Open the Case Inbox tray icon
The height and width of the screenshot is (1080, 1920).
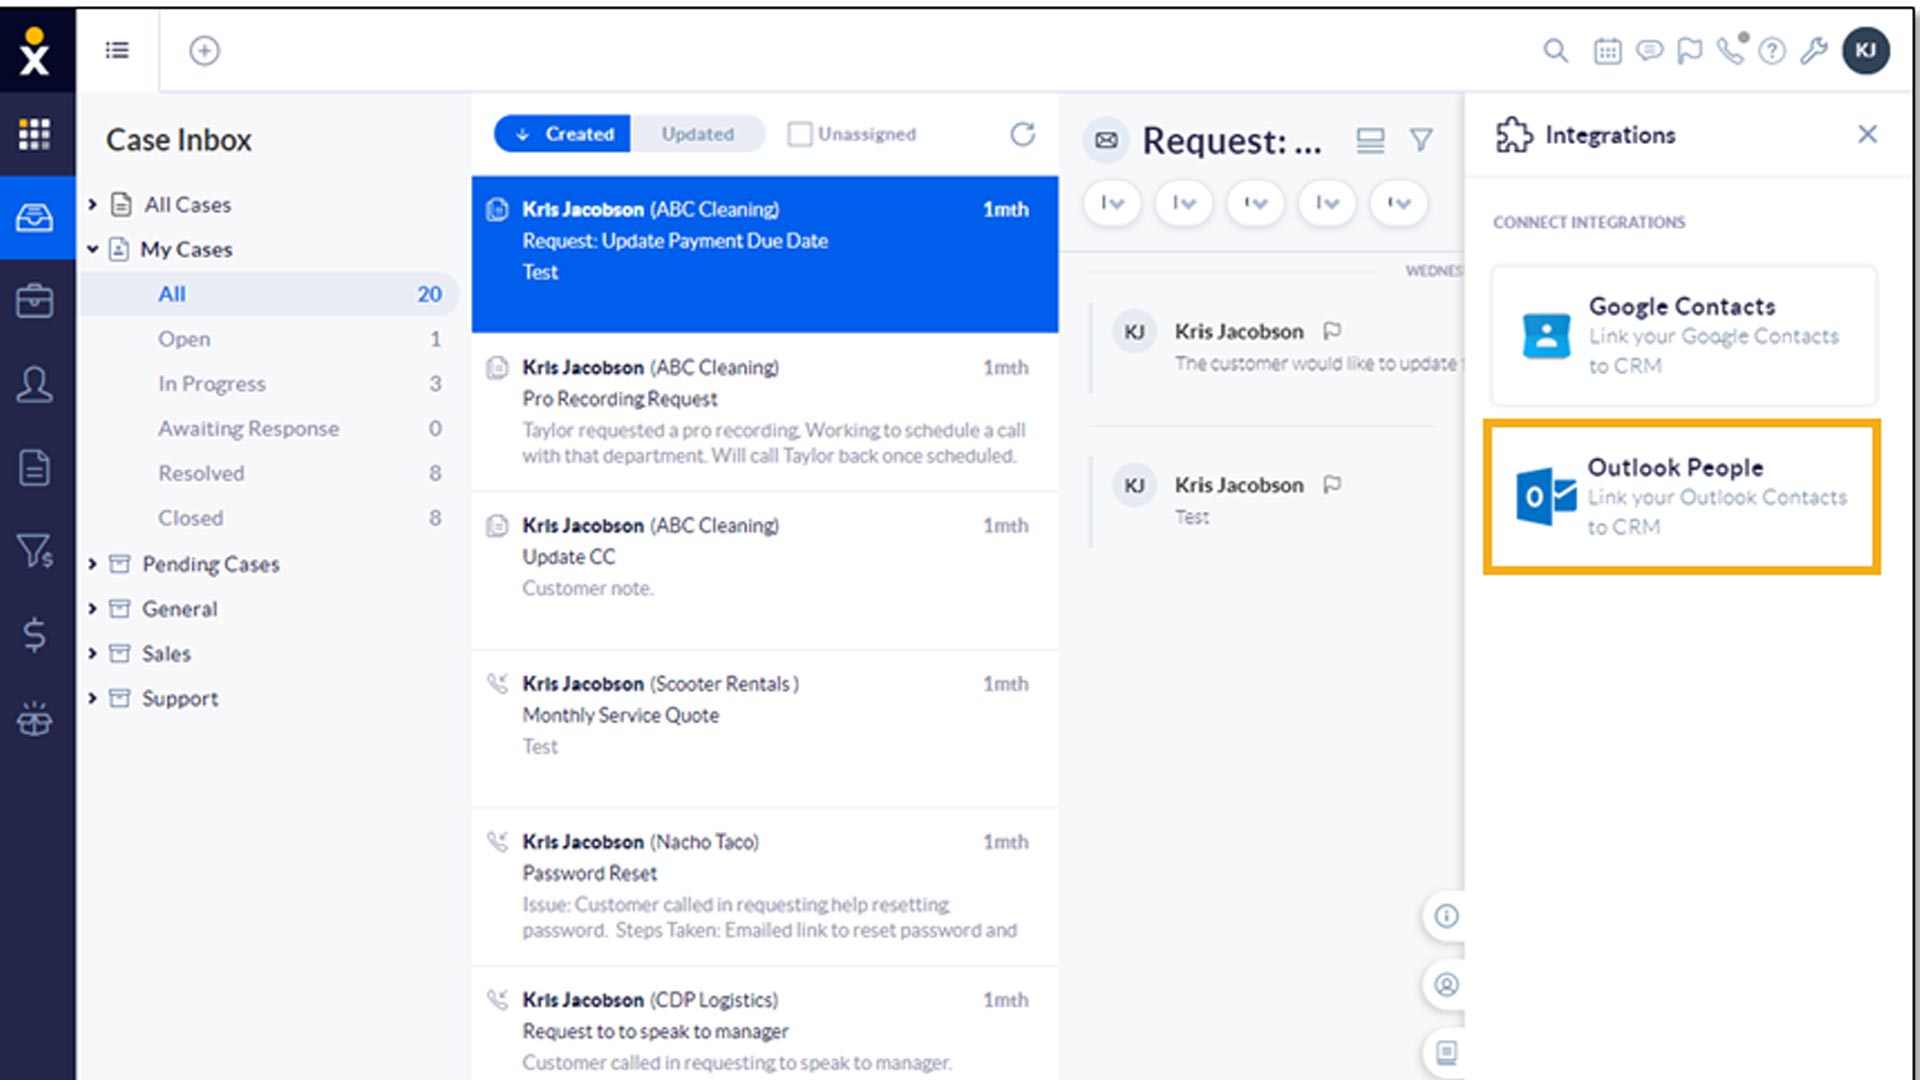coord(35,217)
